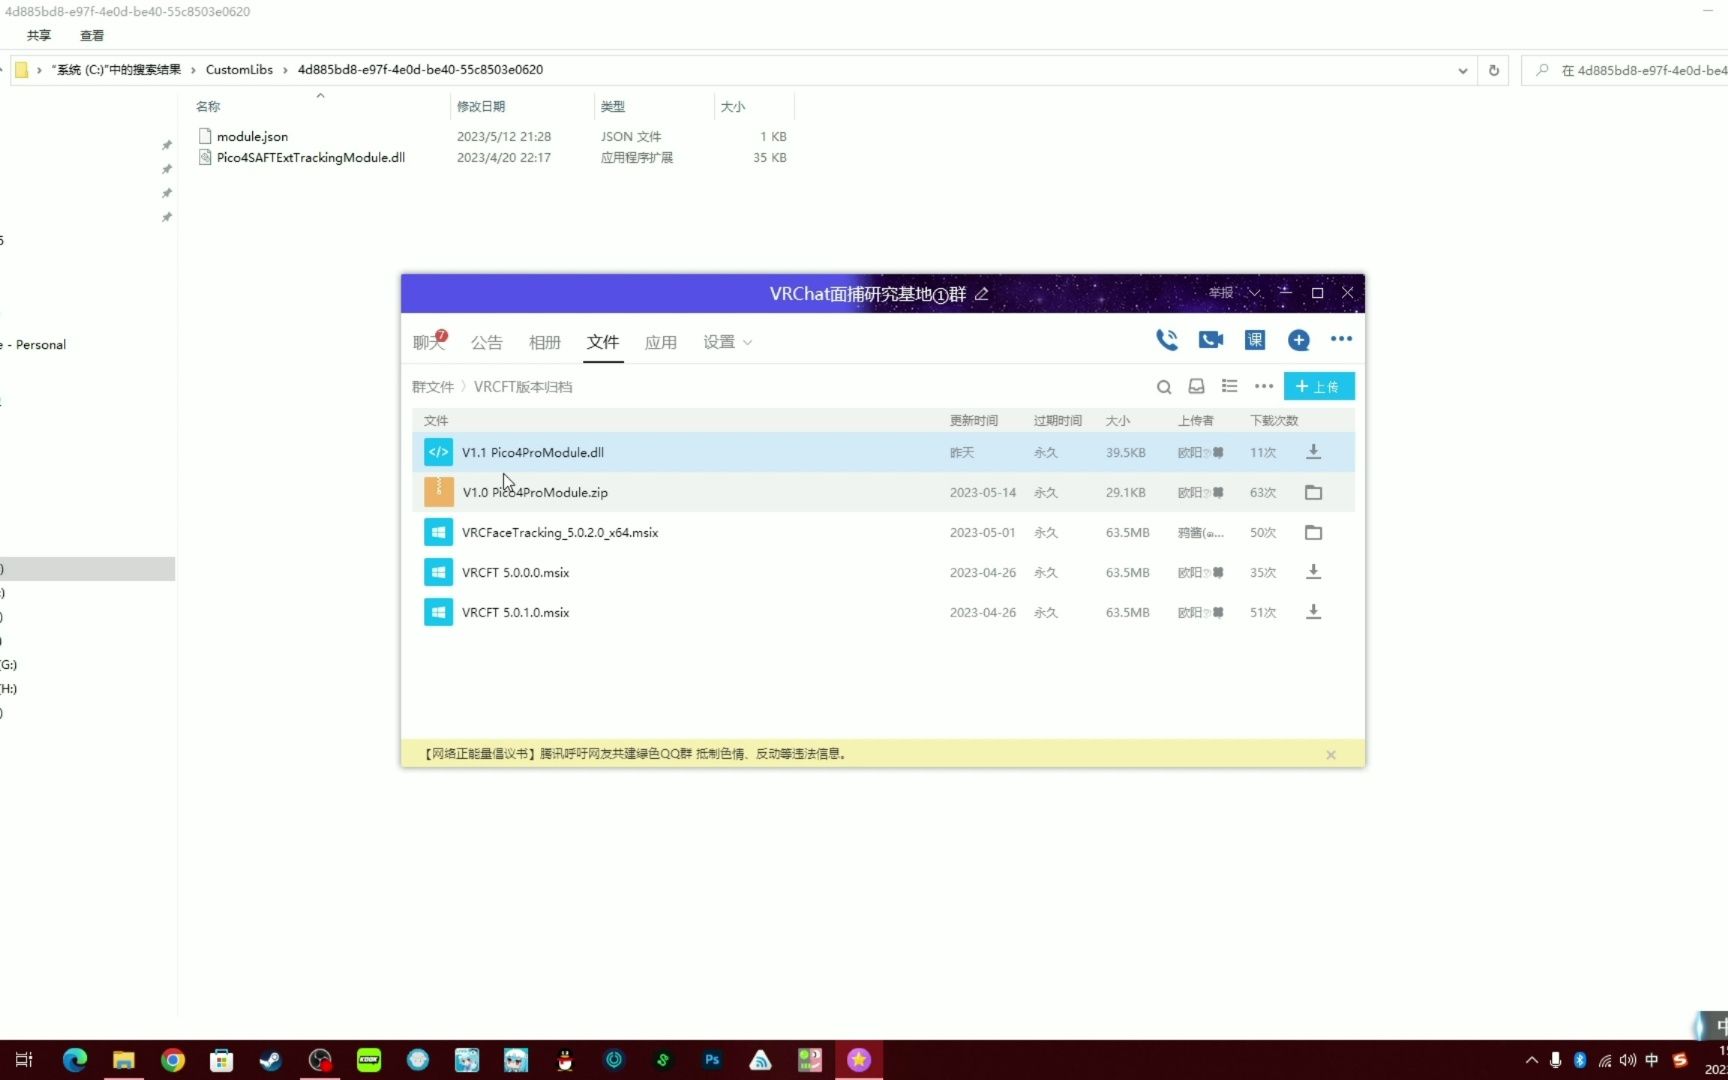Screen dimensions: 1728x1080
Task: Start a group video call
Action: click(x=1210, y=340)
